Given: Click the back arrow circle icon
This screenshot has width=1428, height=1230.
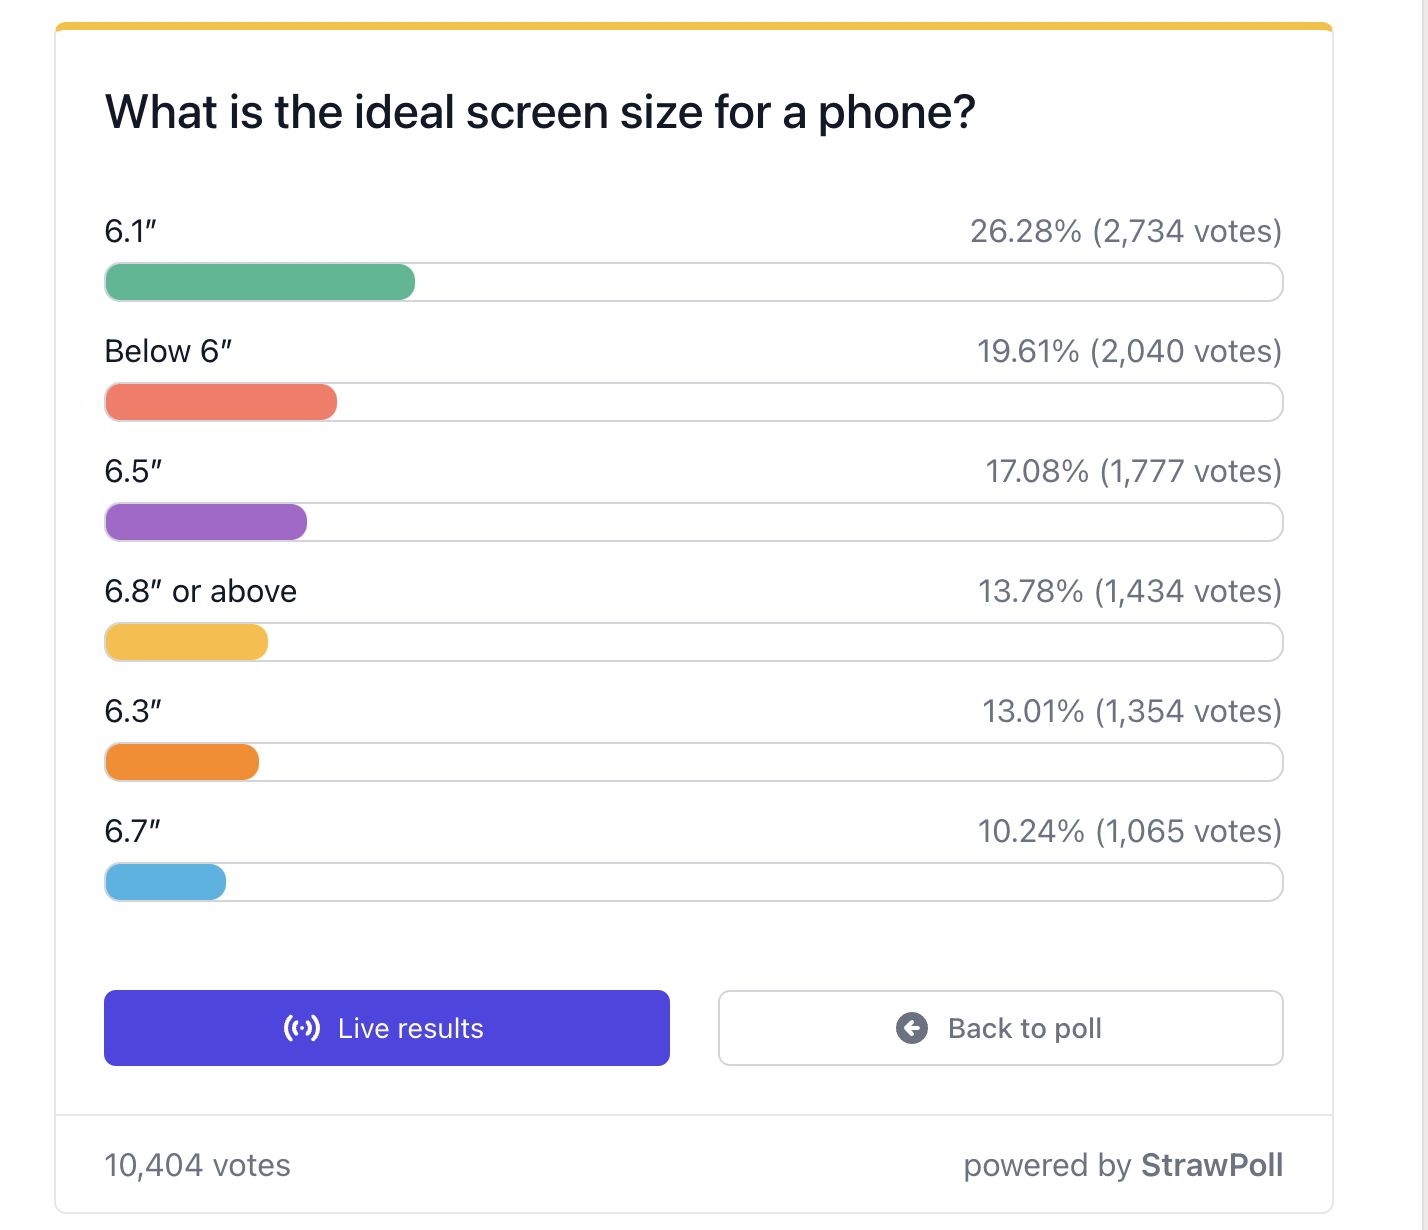Looking at the screenshot, I should (912, 1028).
